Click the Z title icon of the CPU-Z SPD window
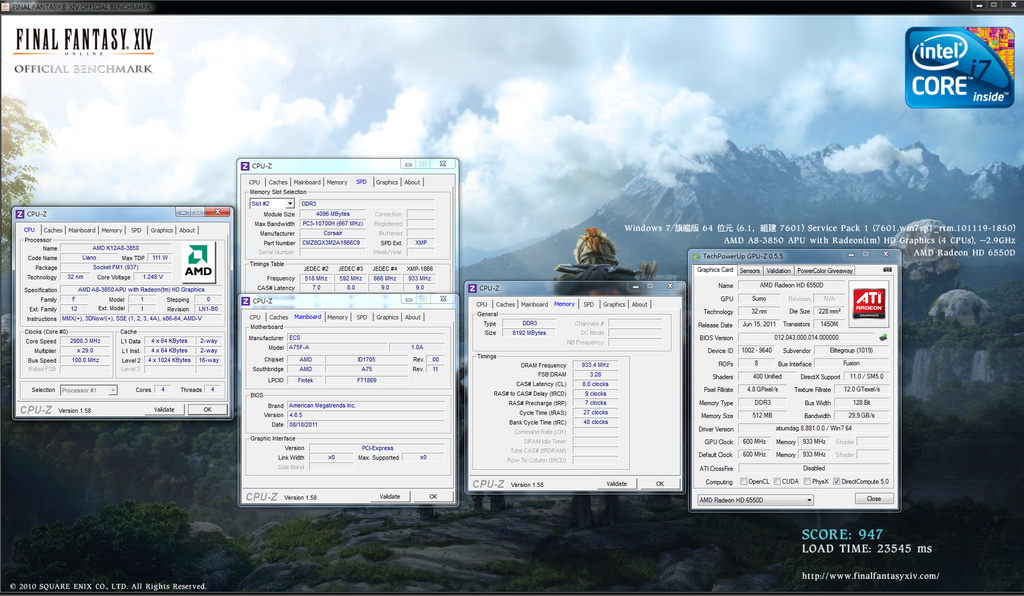Viewport: 1024px width, 596px height. [245, 166]
